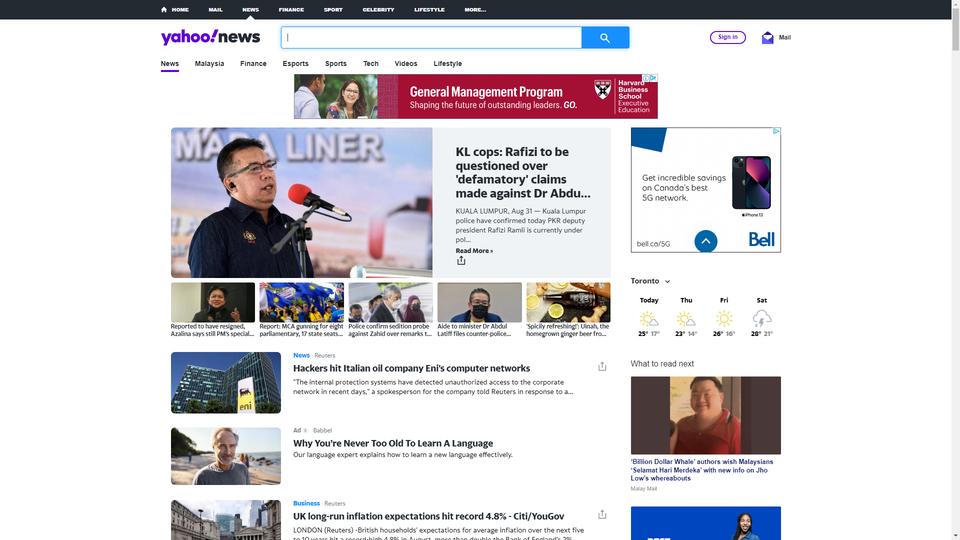Switch to the Esports tab

pyautogui.click(x=295, y=64)
